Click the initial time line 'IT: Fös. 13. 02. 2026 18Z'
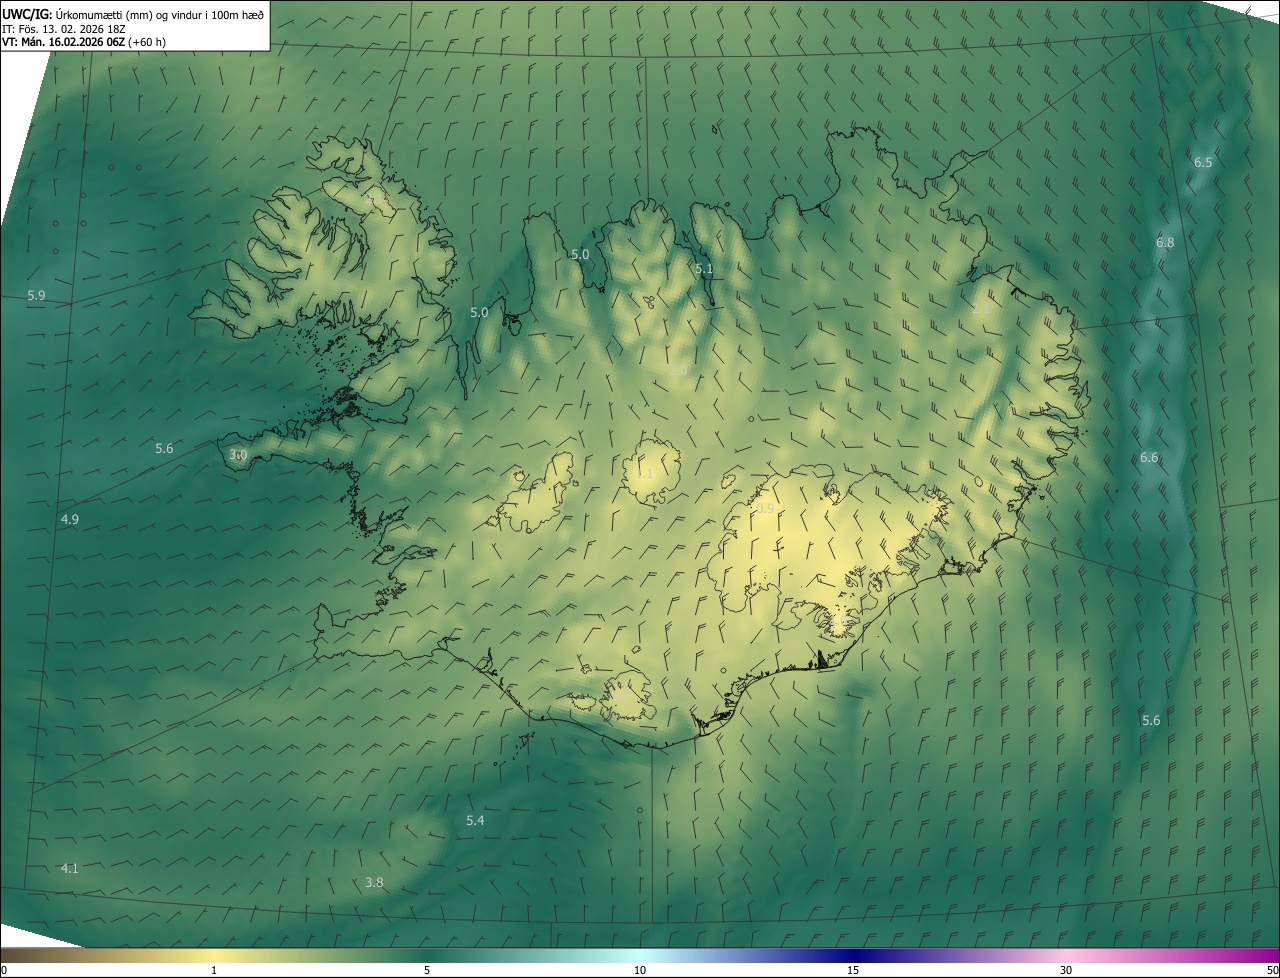 pos(64,28)
